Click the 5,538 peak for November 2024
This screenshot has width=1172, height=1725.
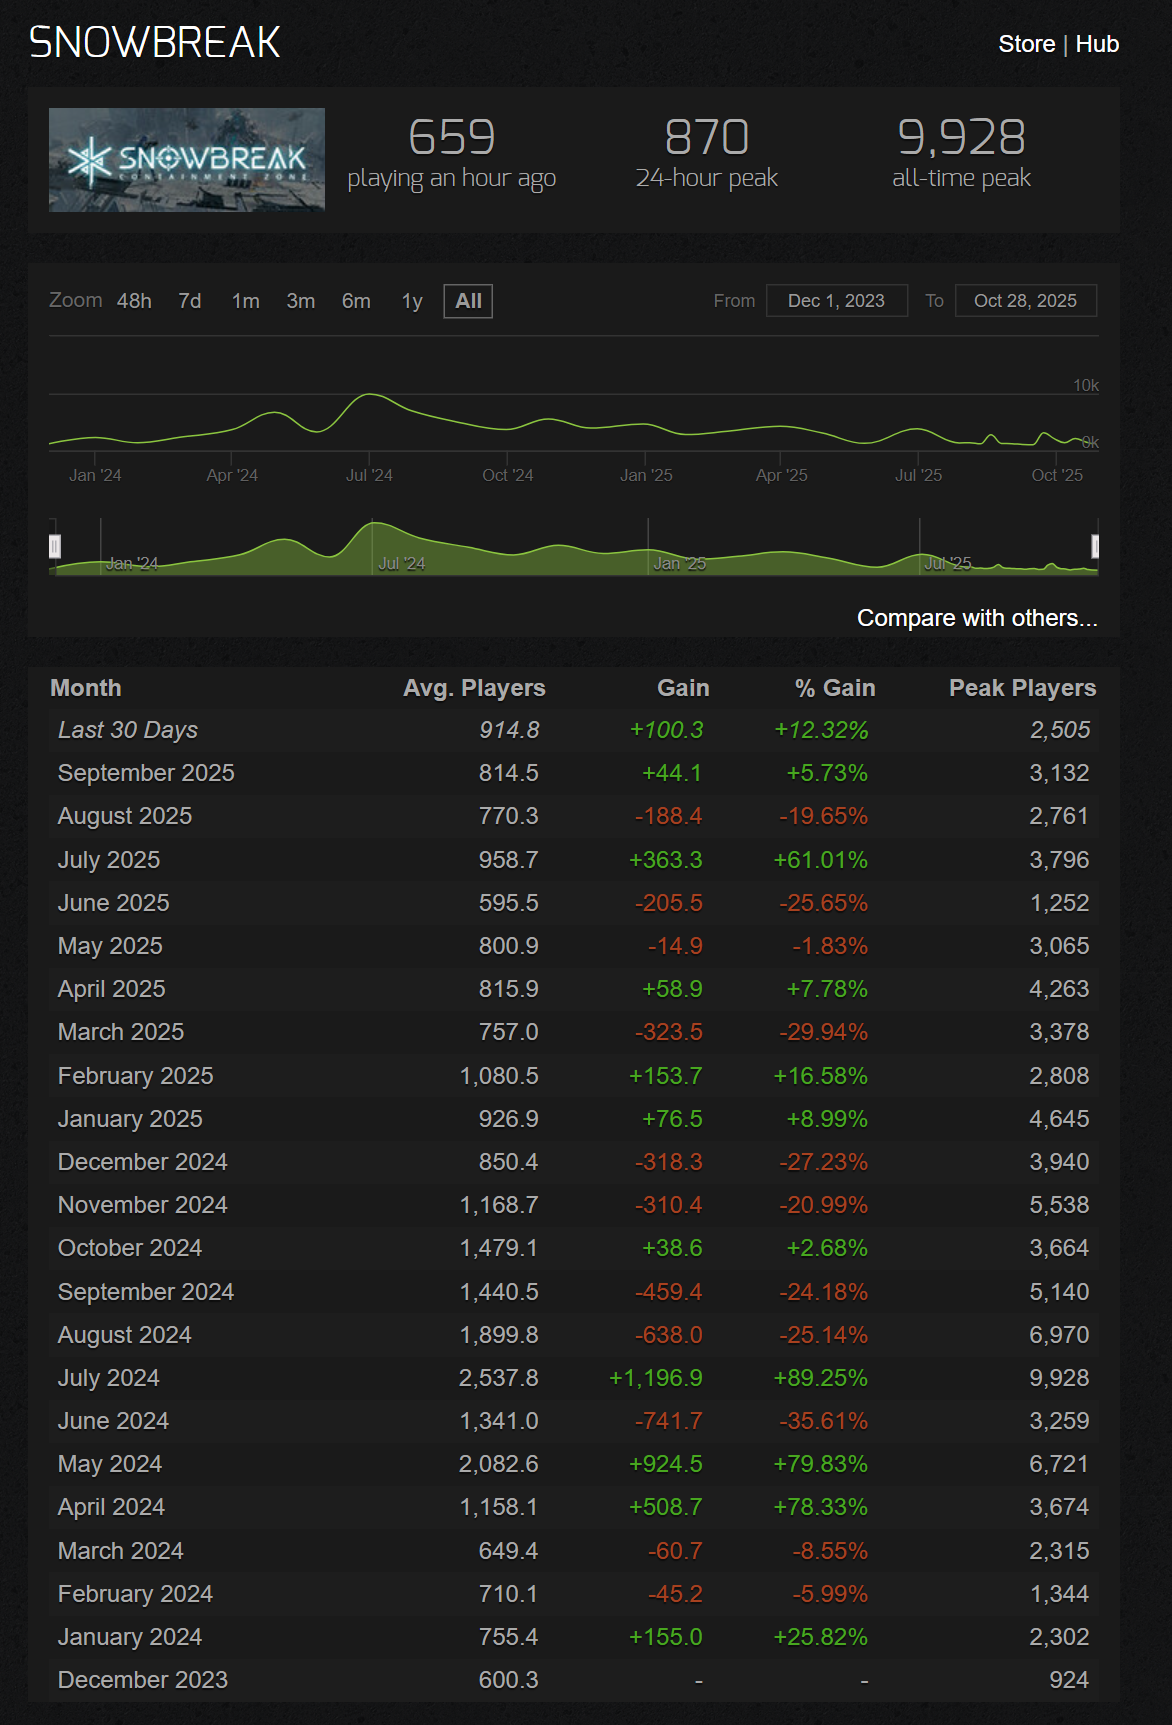coord(1059,1205)
